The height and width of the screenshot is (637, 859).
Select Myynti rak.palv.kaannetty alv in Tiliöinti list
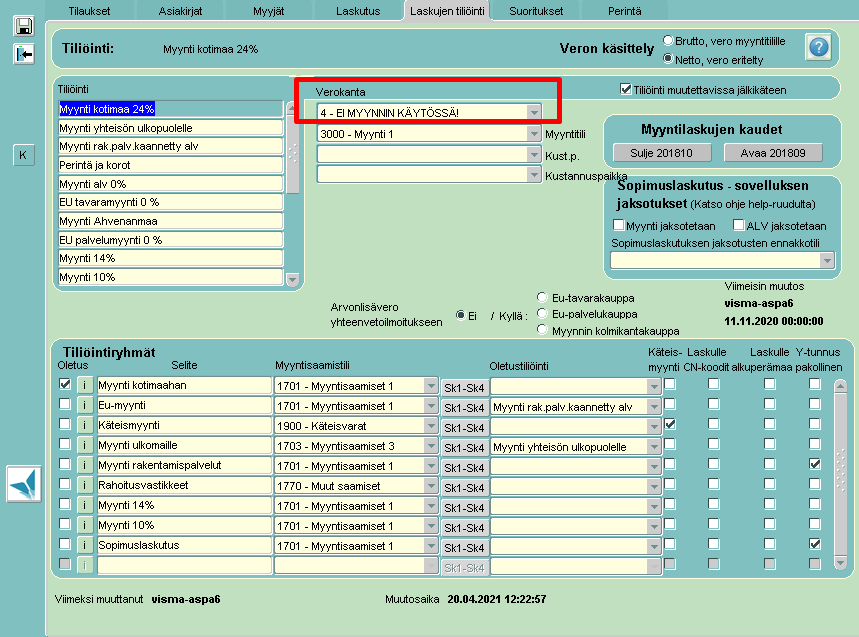pyautogui.click(x=170, y=146)
